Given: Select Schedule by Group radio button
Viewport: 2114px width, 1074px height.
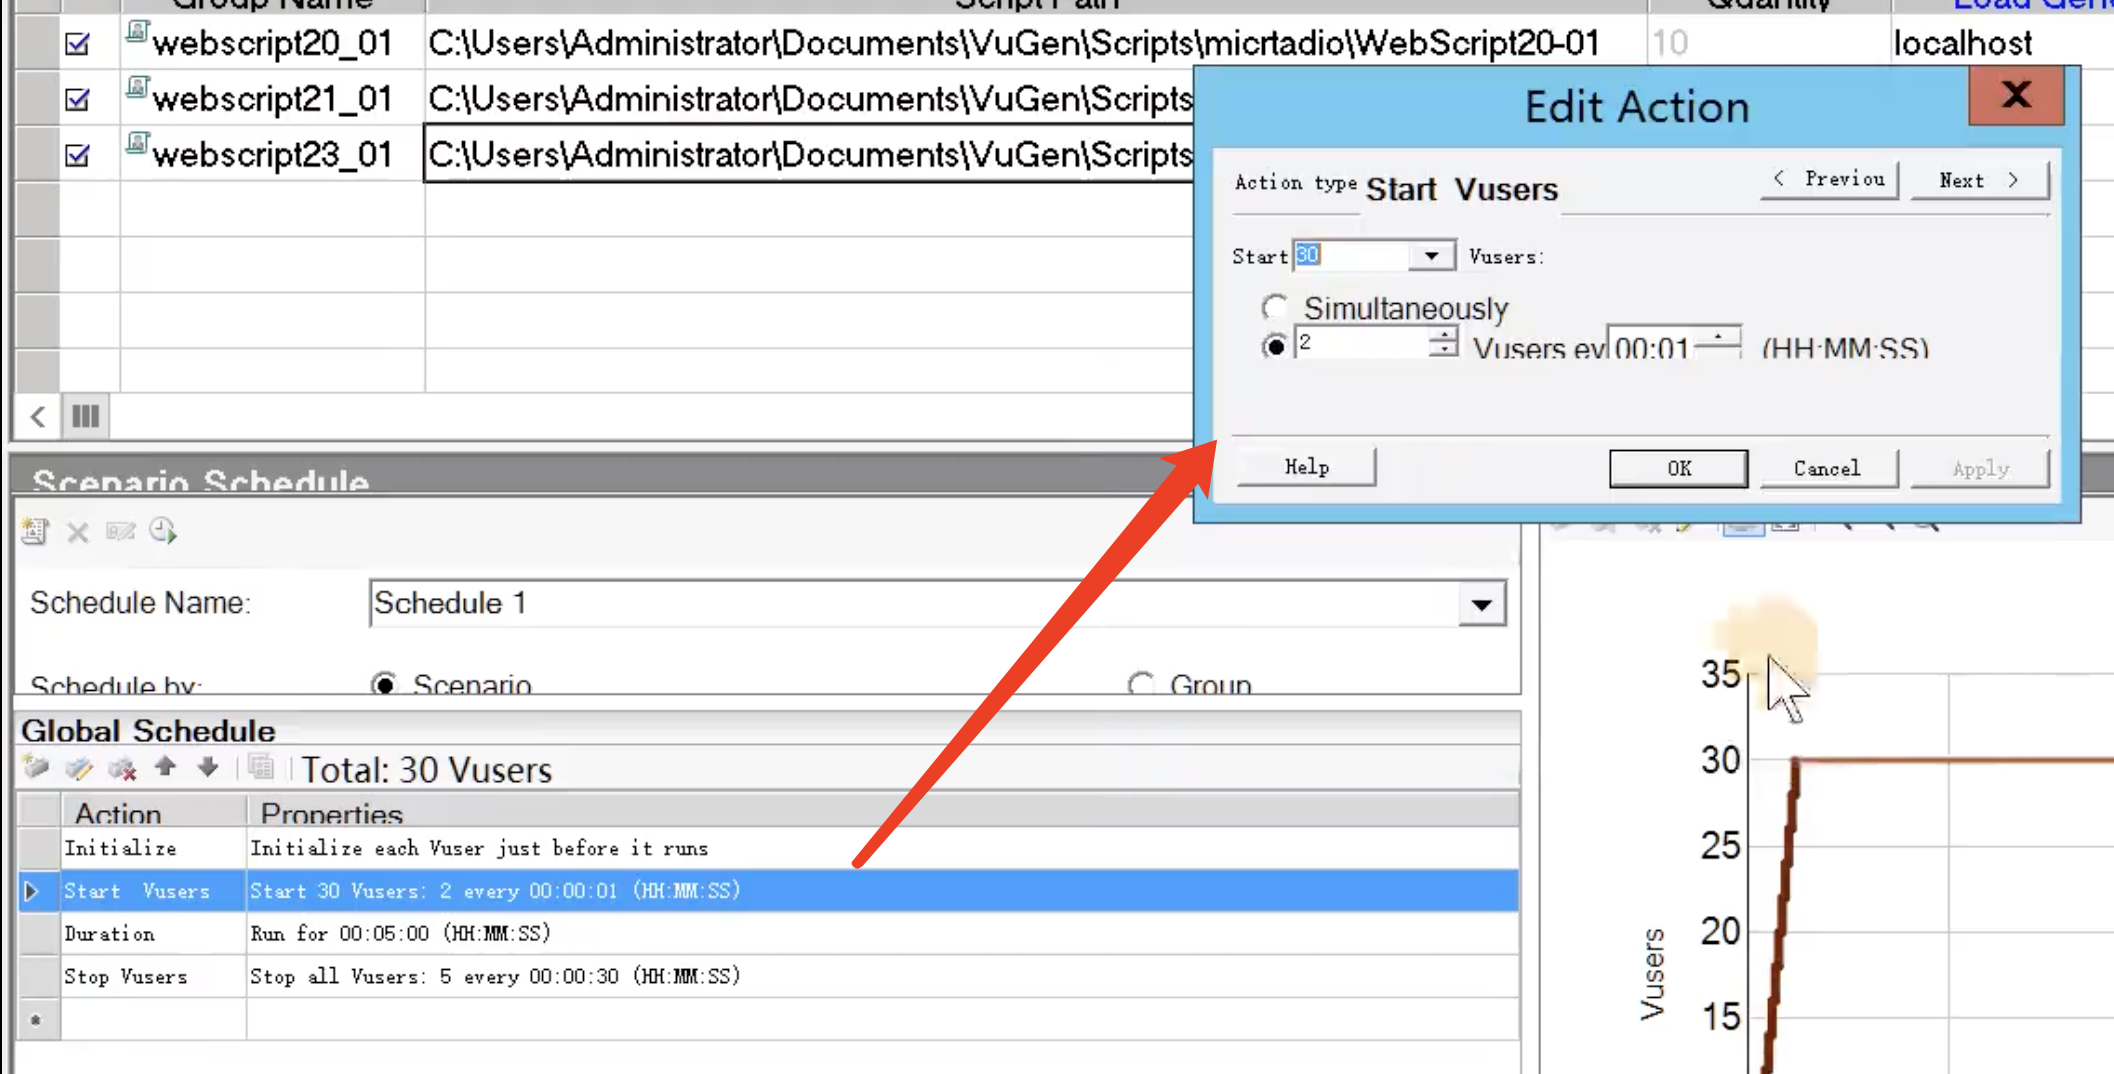Looking at the screenshot, I should (1141, 684).
